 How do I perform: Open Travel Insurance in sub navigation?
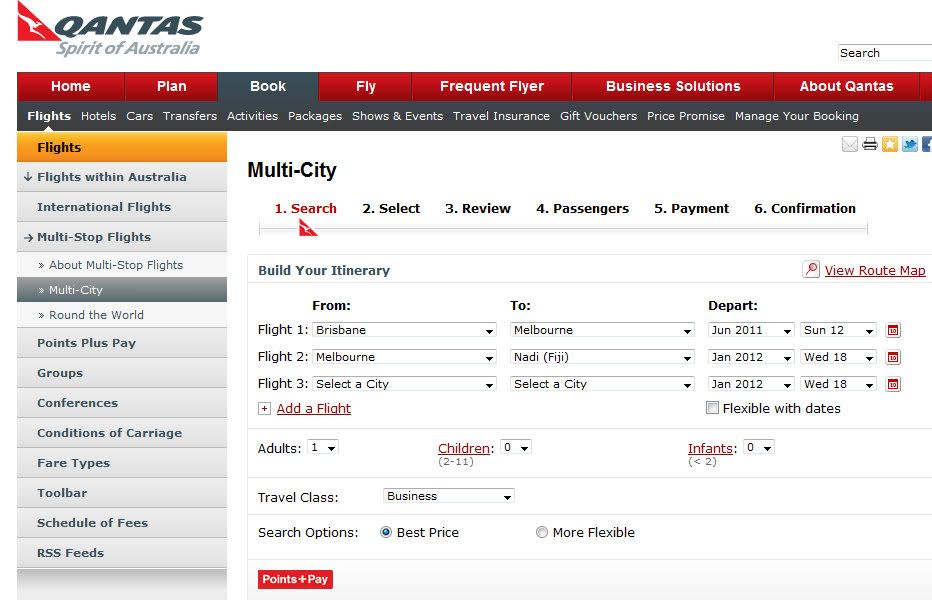(501, 116)
